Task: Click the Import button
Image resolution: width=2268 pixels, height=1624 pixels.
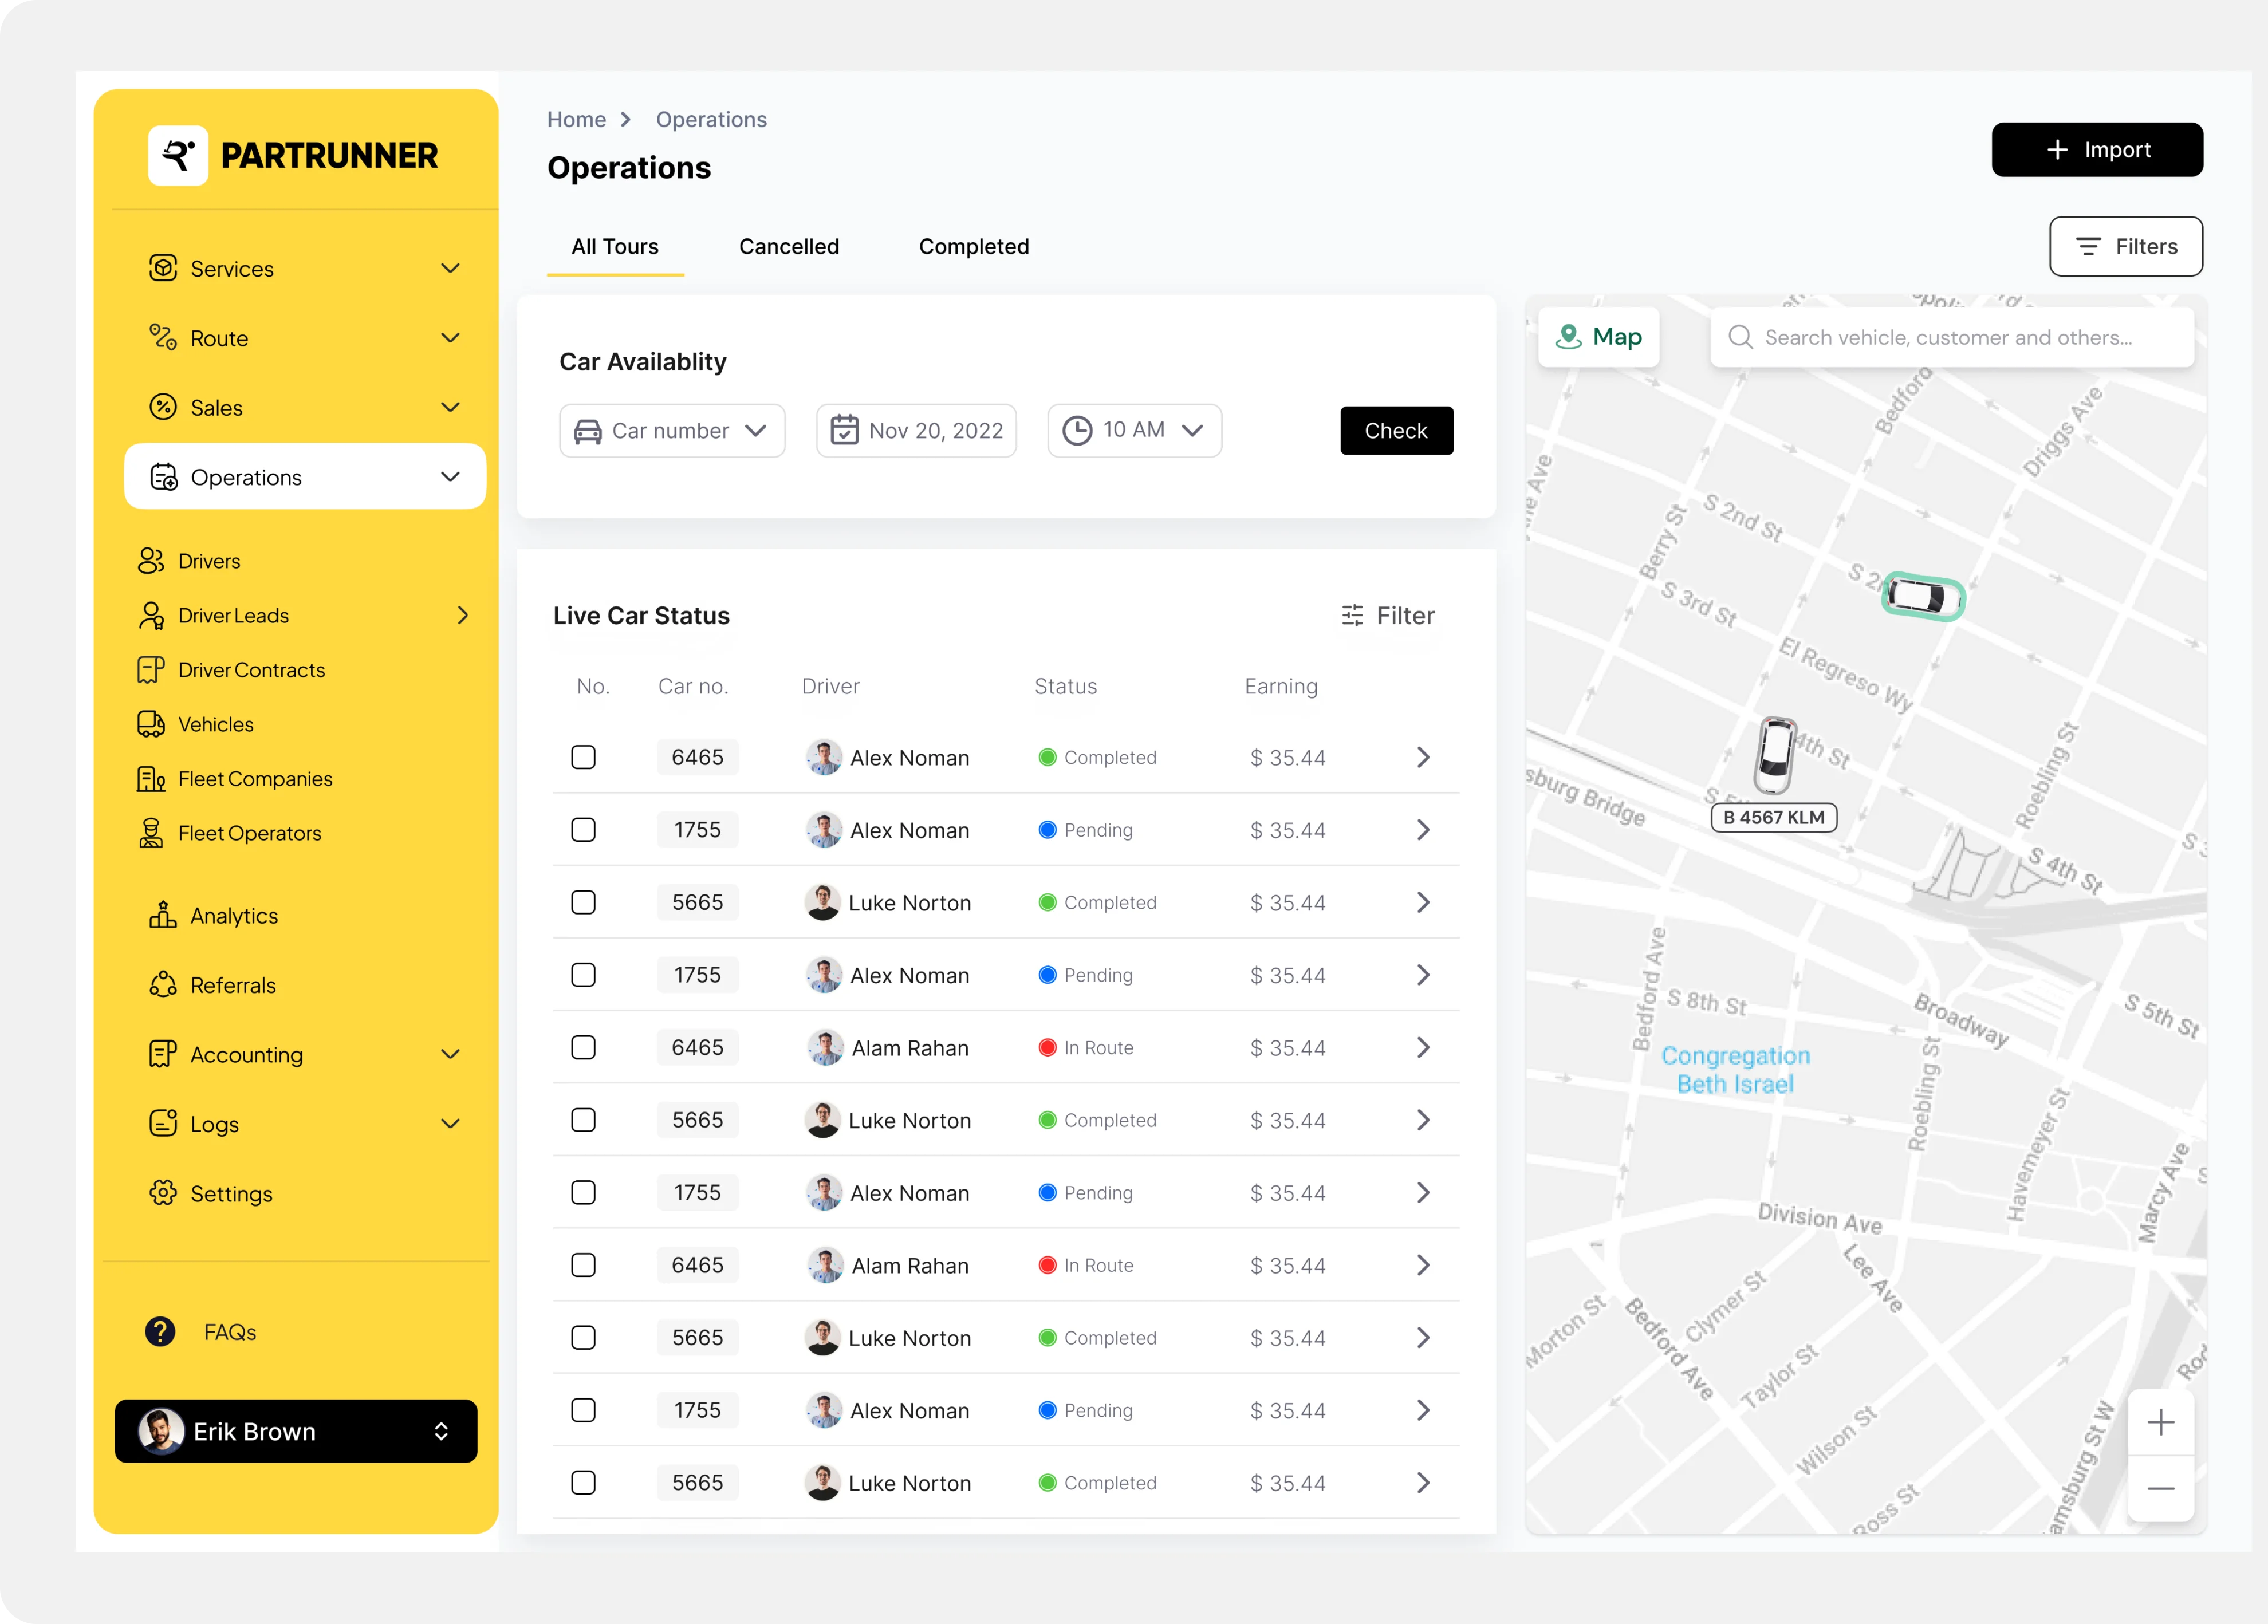Action: coord(2096,150)
